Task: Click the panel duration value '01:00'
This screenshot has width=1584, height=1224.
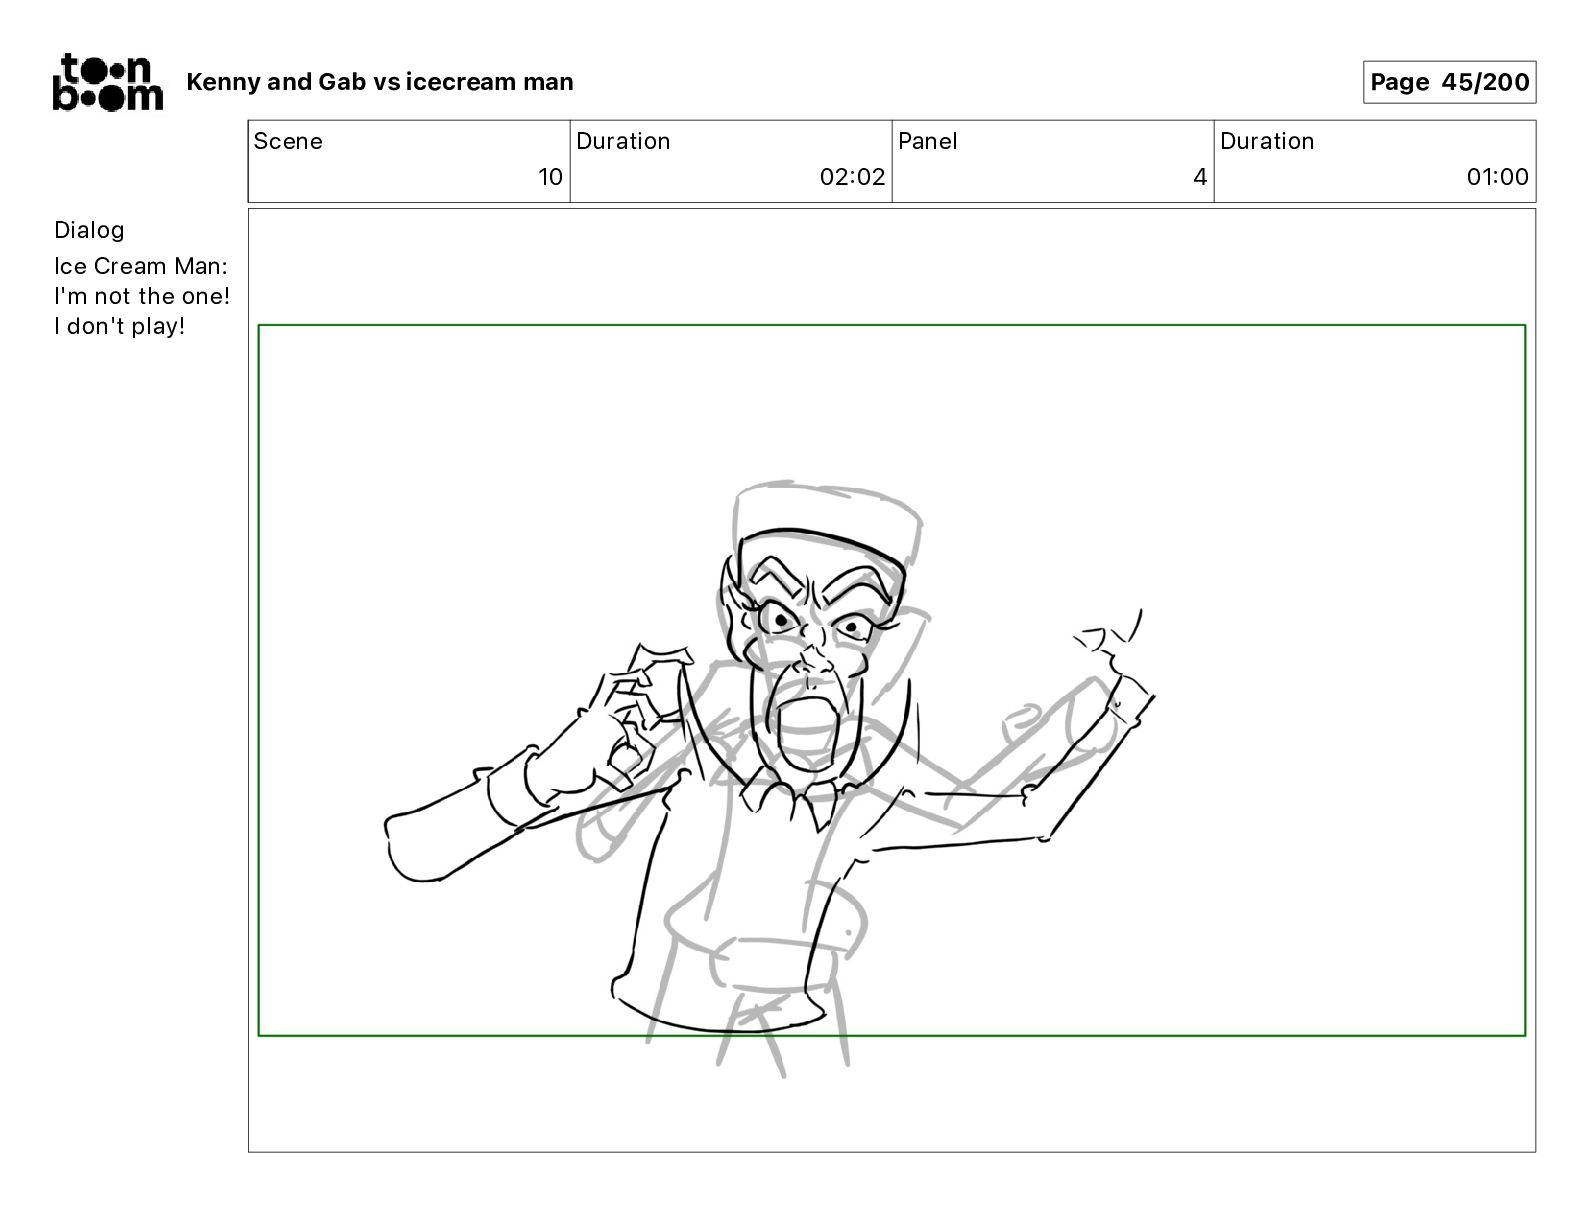Action: coord(1497,177)
